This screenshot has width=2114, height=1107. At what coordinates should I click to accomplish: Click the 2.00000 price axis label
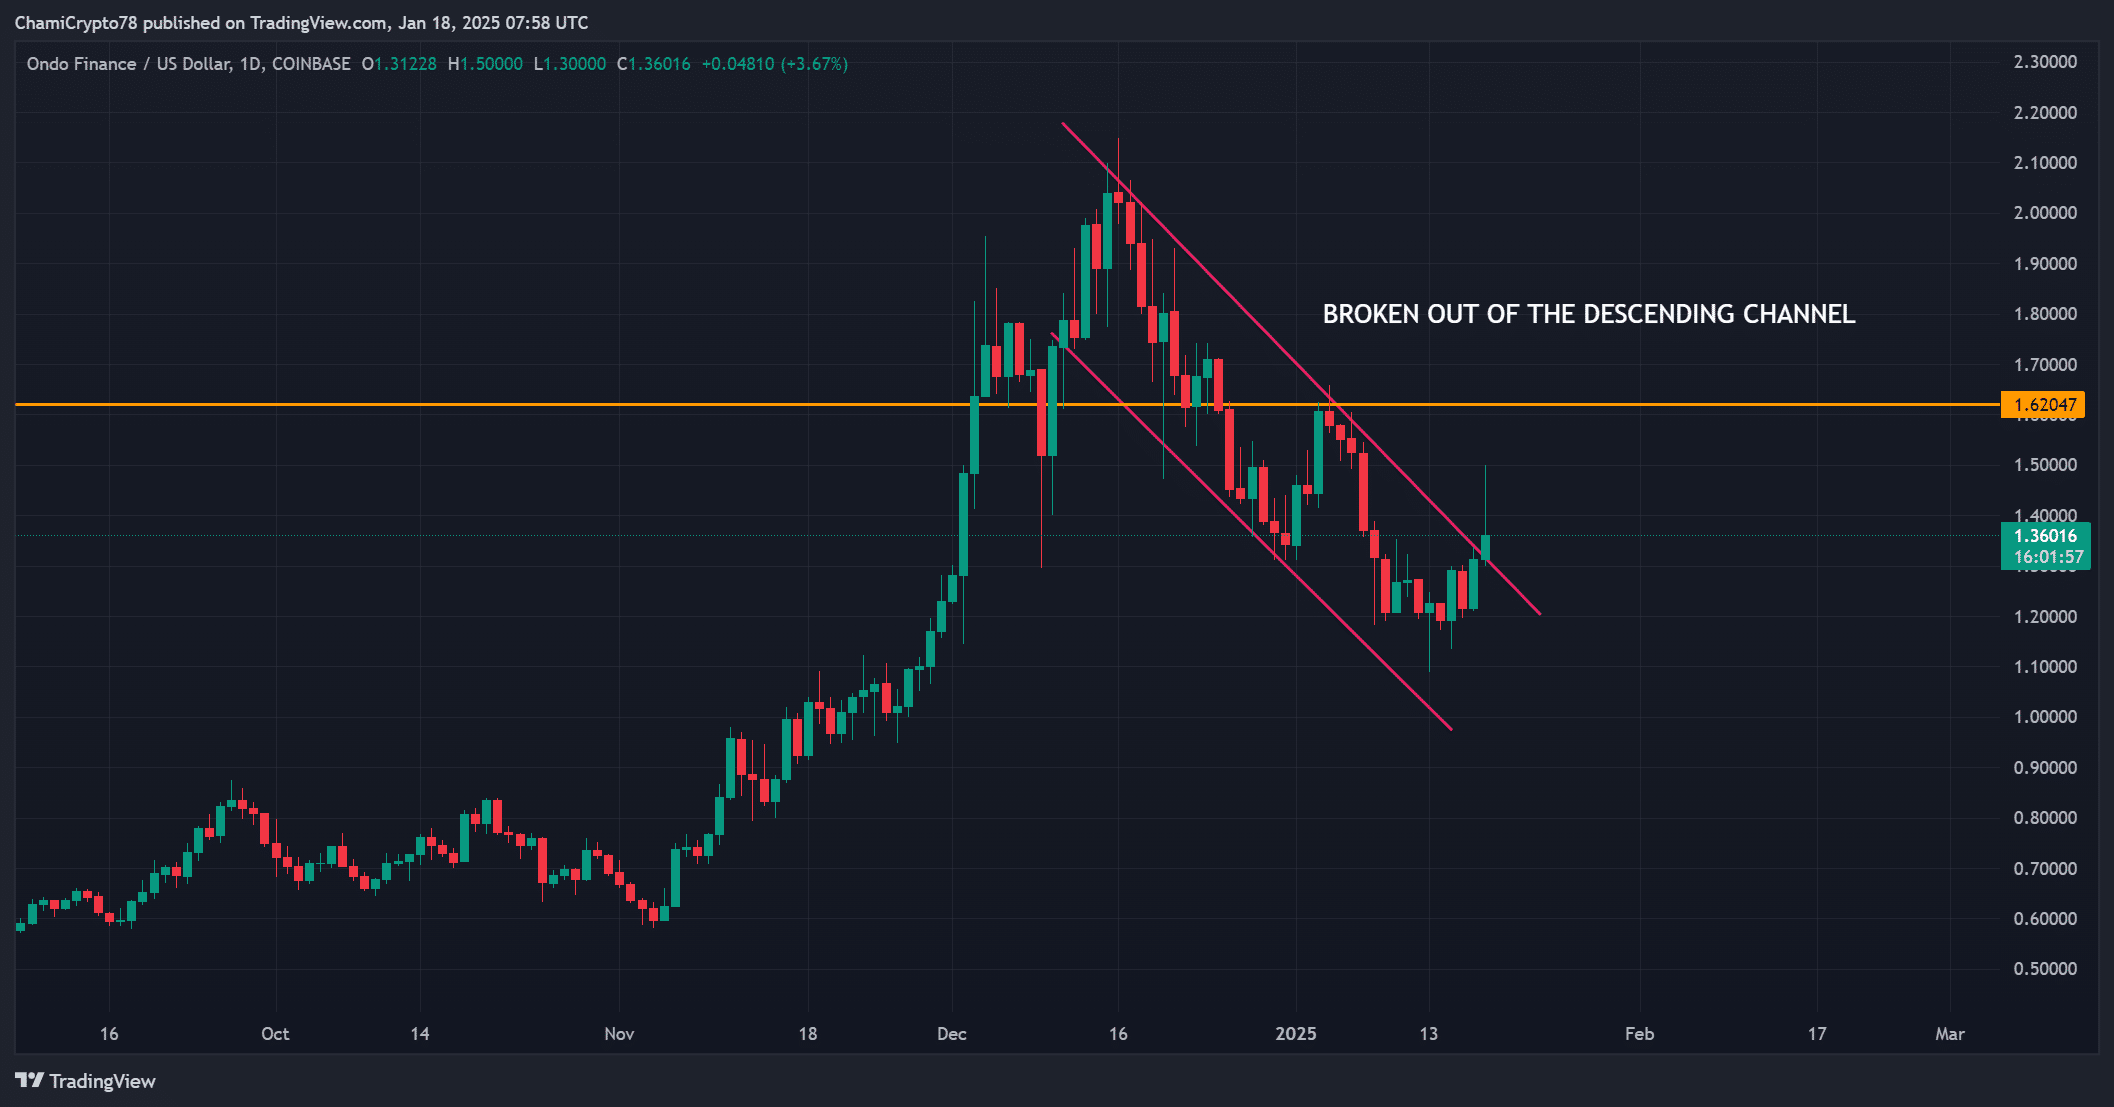[x=2045, y=213]
